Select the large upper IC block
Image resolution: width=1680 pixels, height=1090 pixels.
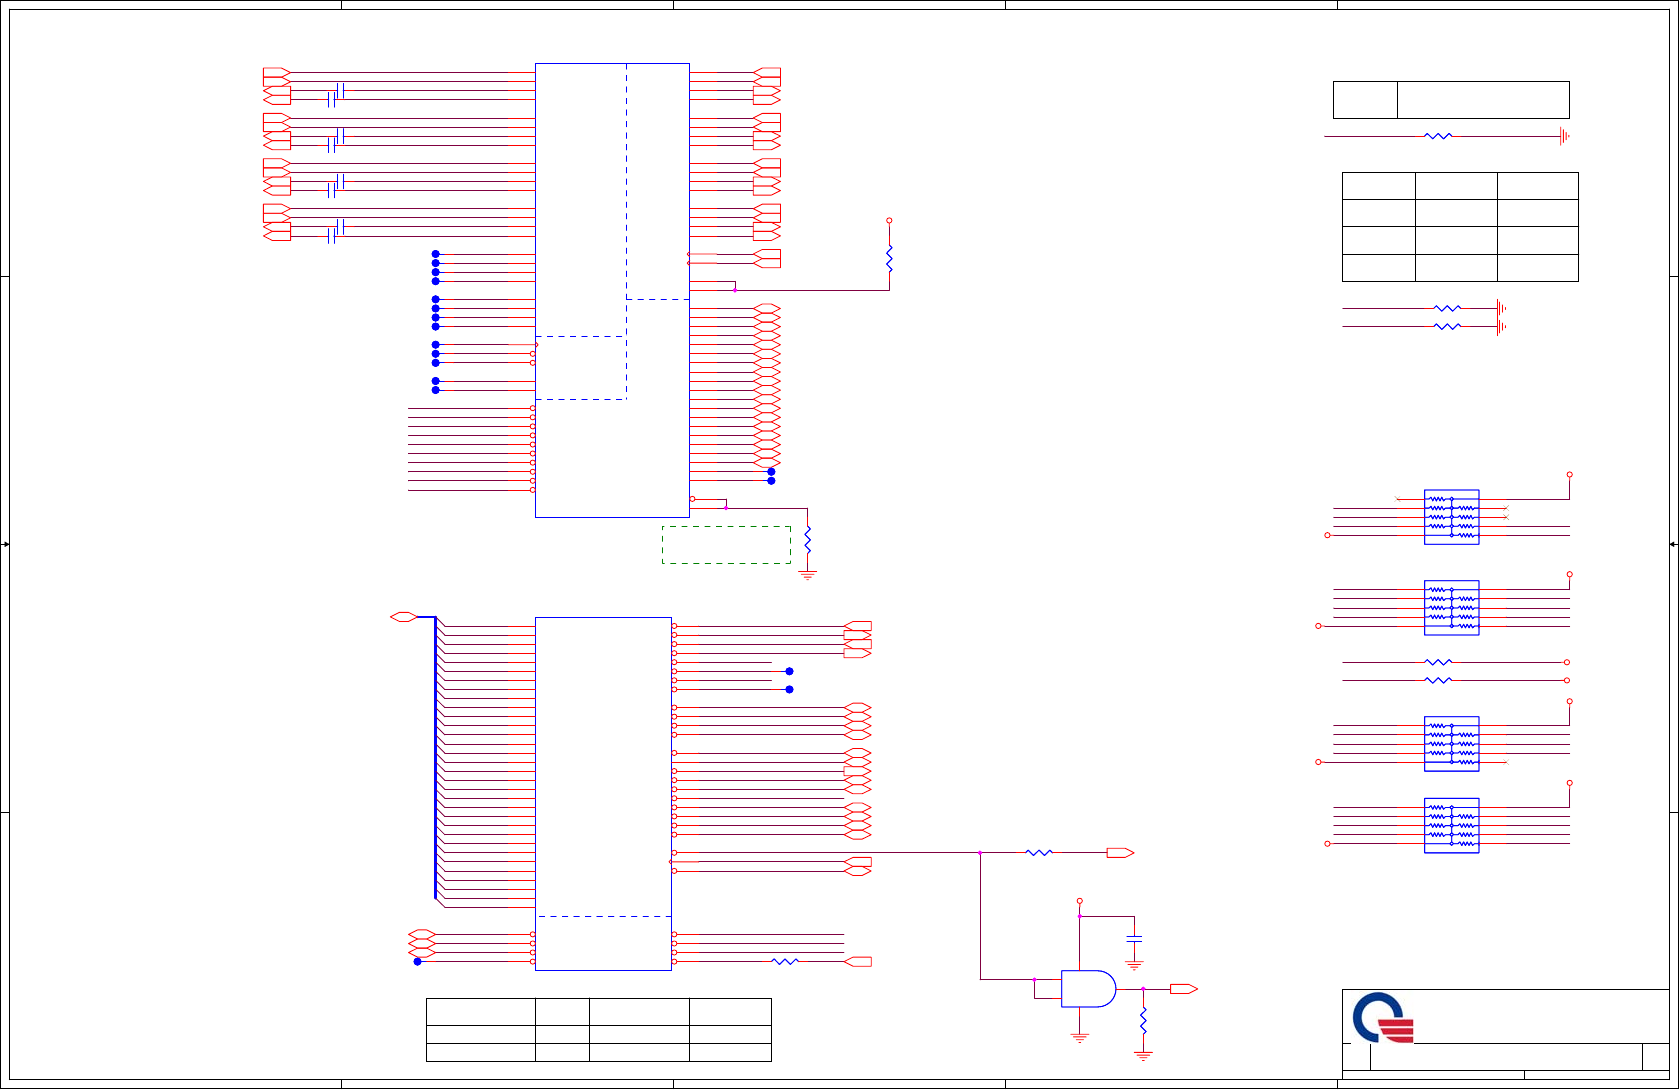[612, 290]
